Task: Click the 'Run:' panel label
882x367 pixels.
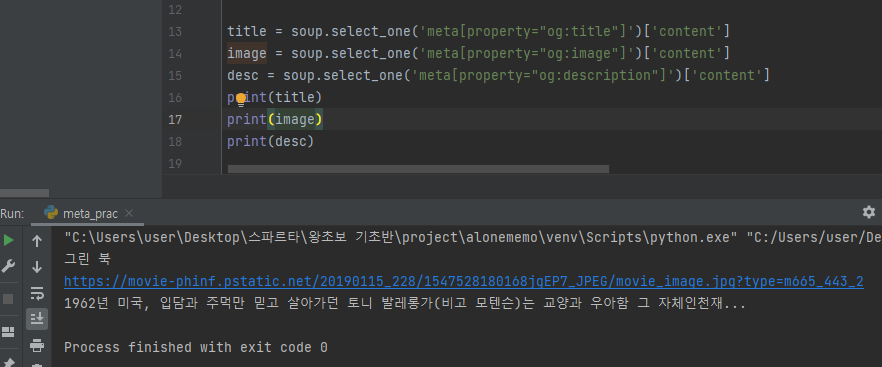Action: point(12,213)
